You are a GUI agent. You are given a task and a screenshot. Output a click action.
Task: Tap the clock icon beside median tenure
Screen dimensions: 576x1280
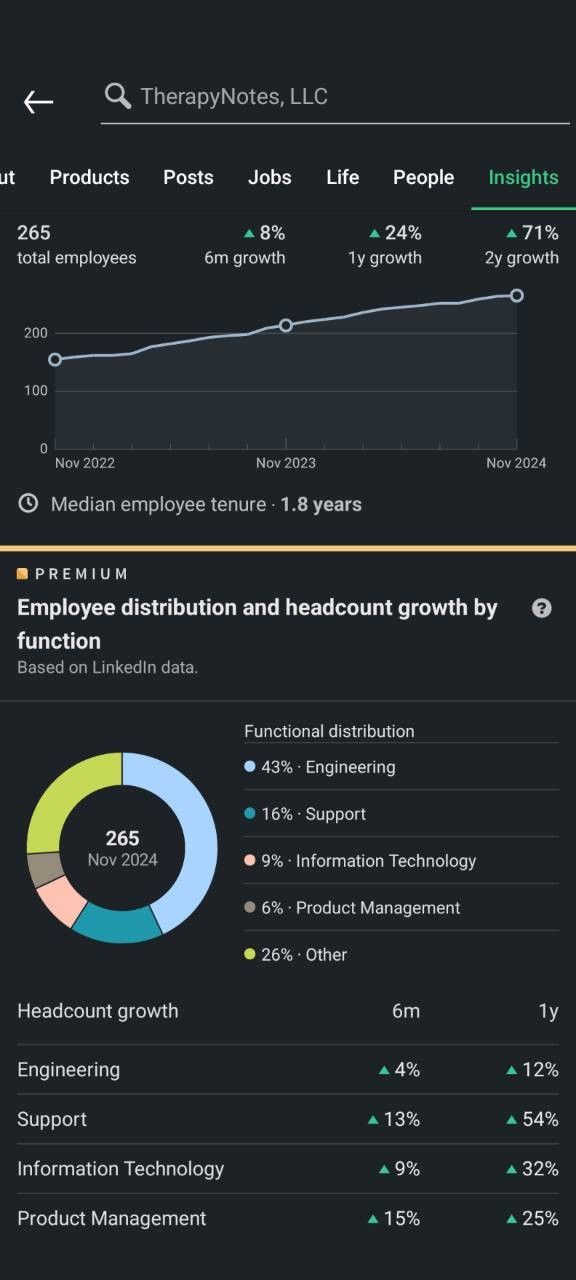coord(28,503)
